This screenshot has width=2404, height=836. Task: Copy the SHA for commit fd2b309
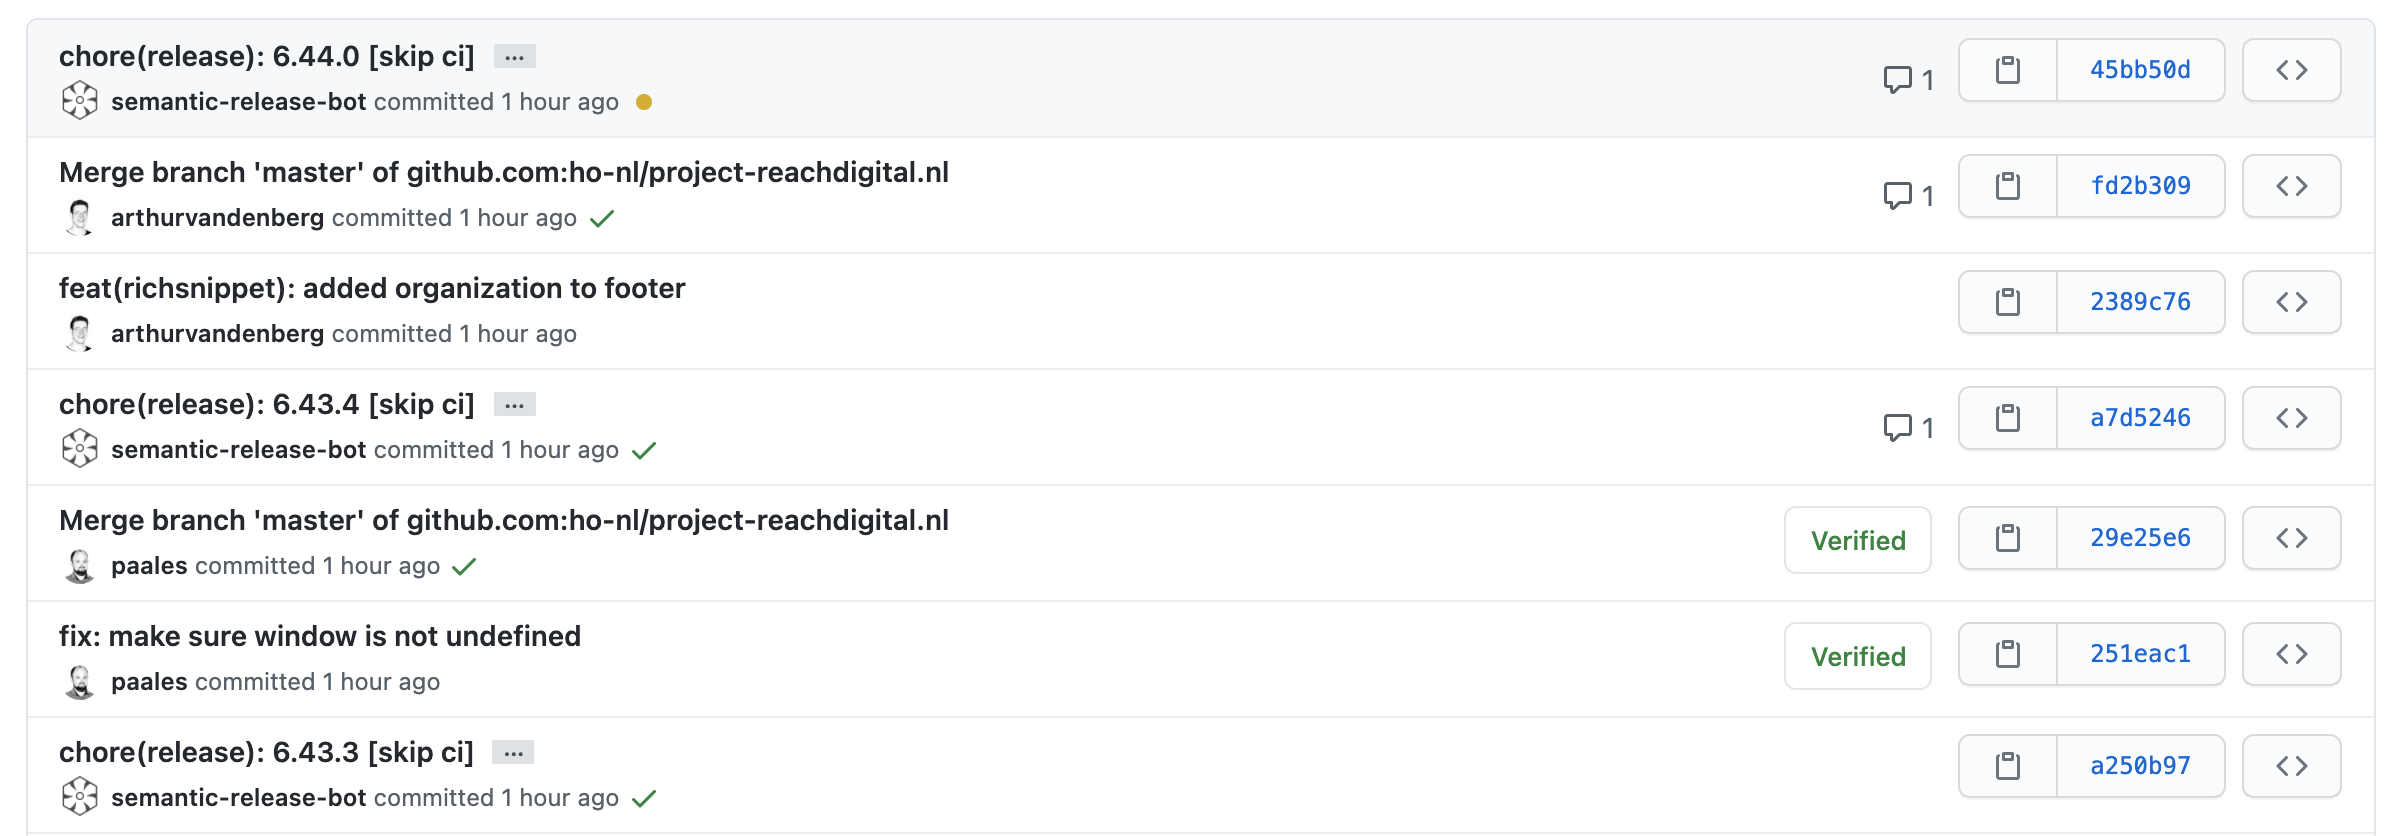coord(2007,185)
